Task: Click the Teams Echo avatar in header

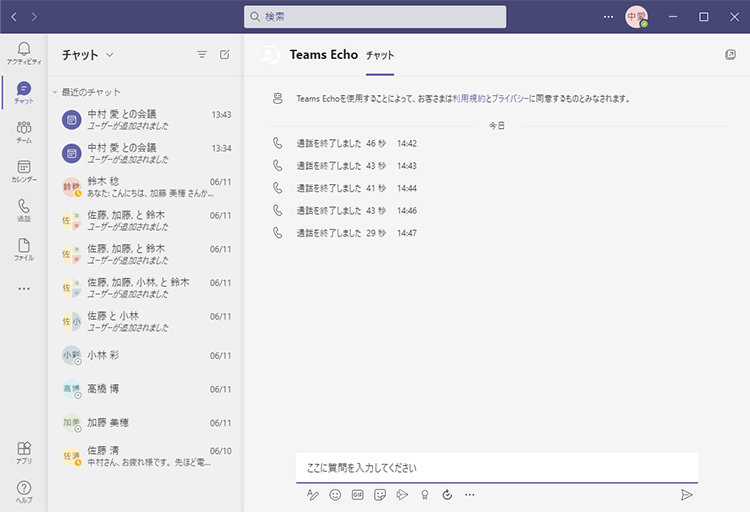Action: 269,55
